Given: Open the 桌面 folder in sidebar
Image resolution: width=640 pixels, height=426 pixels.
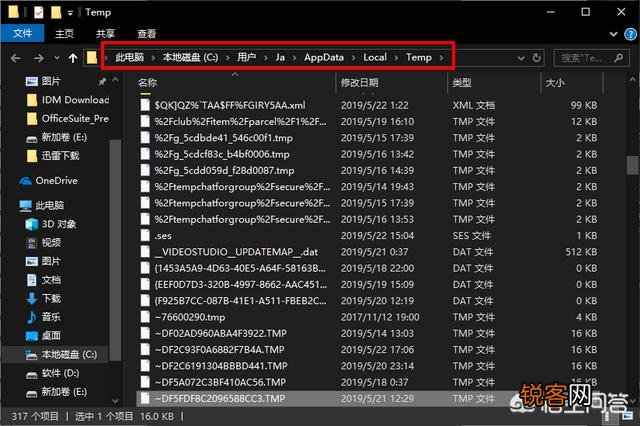Looking at the screenshot, I should (44, 336).
